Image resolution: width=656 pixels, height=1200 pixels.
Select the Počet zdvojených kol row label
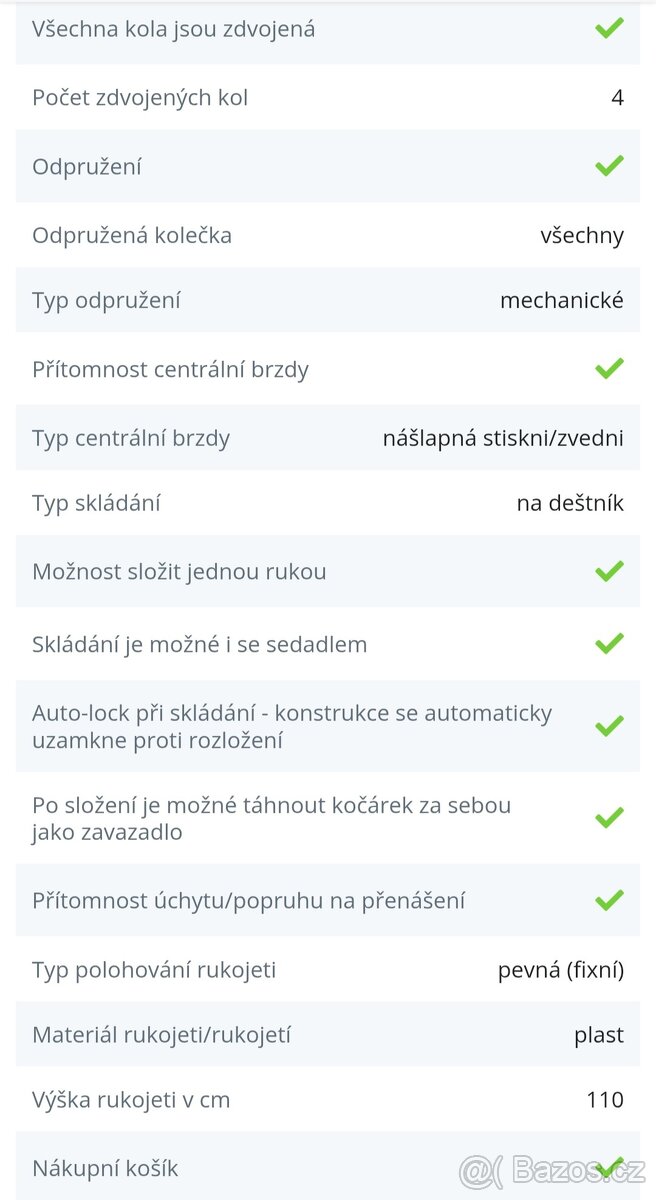pyautogui.click(x=140, y=98)
